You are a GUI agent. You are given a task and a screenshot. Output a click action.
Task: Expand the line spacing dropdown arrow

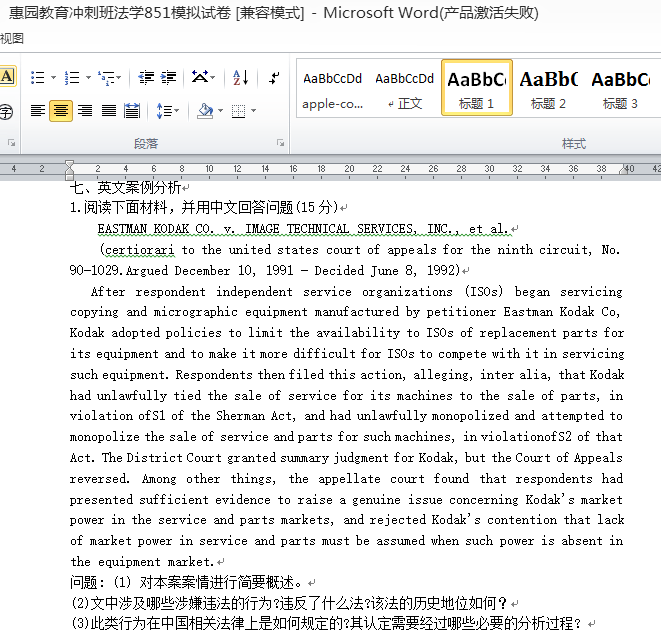(x=176, y=111)
